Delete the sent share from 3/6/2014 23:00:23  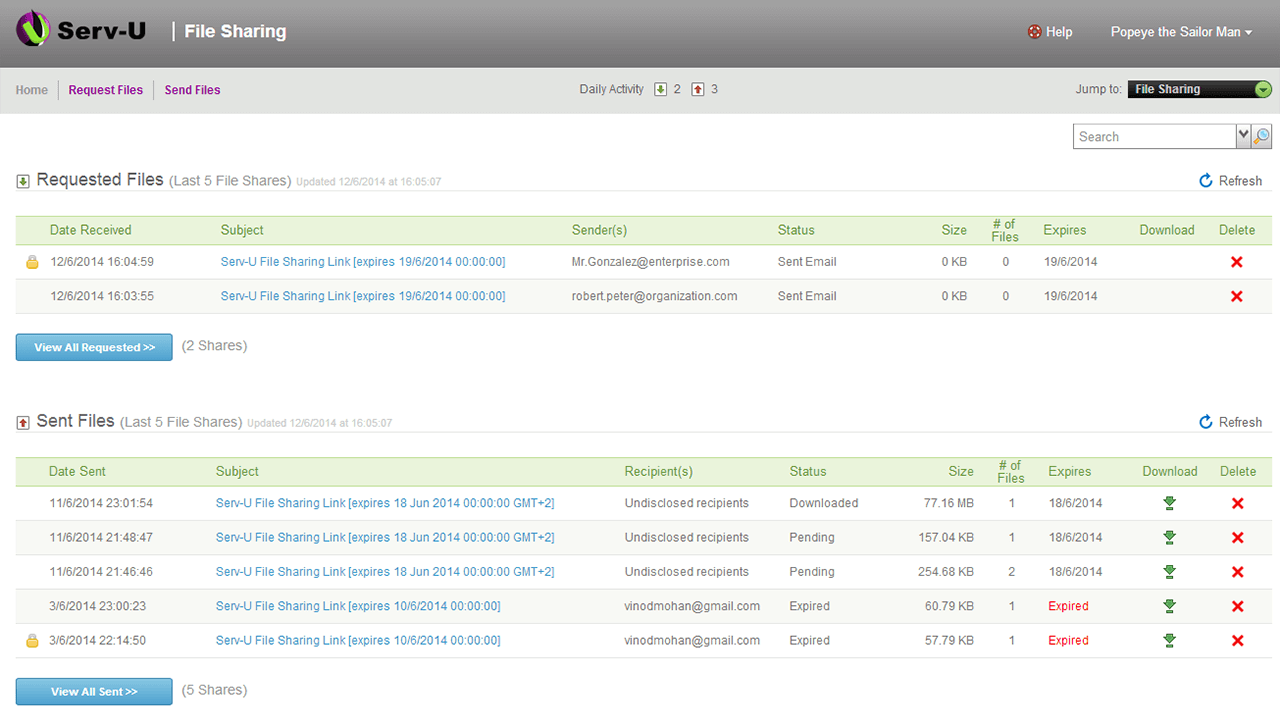(x=1238, y=606)
